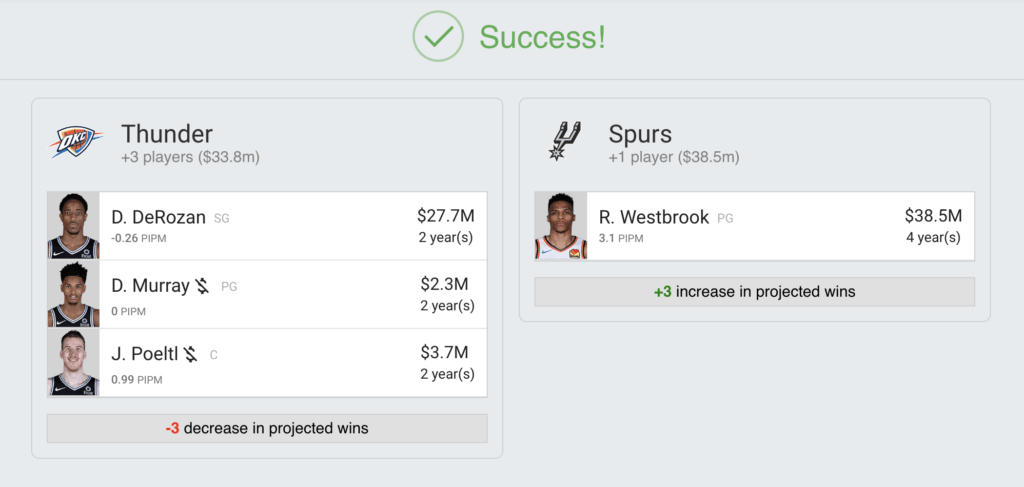Click the Spurs team name heading
The width and height of the screenshot is (1024, 487).
pos(640,134)
